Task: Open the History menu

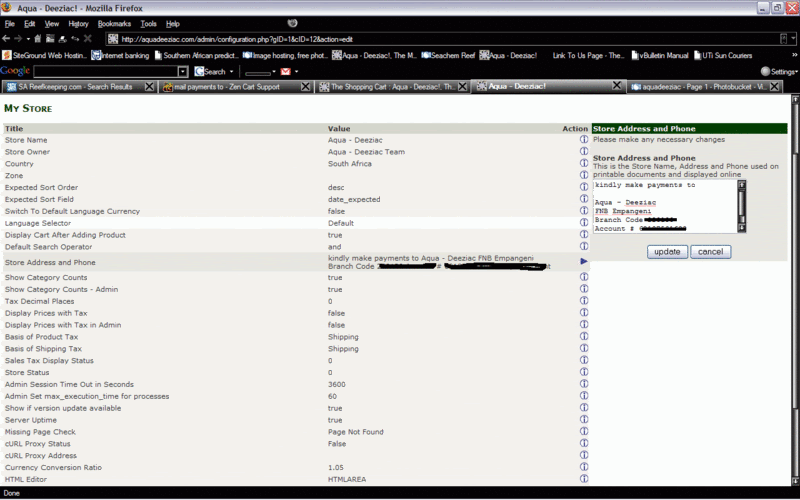Action: point(78,23)
